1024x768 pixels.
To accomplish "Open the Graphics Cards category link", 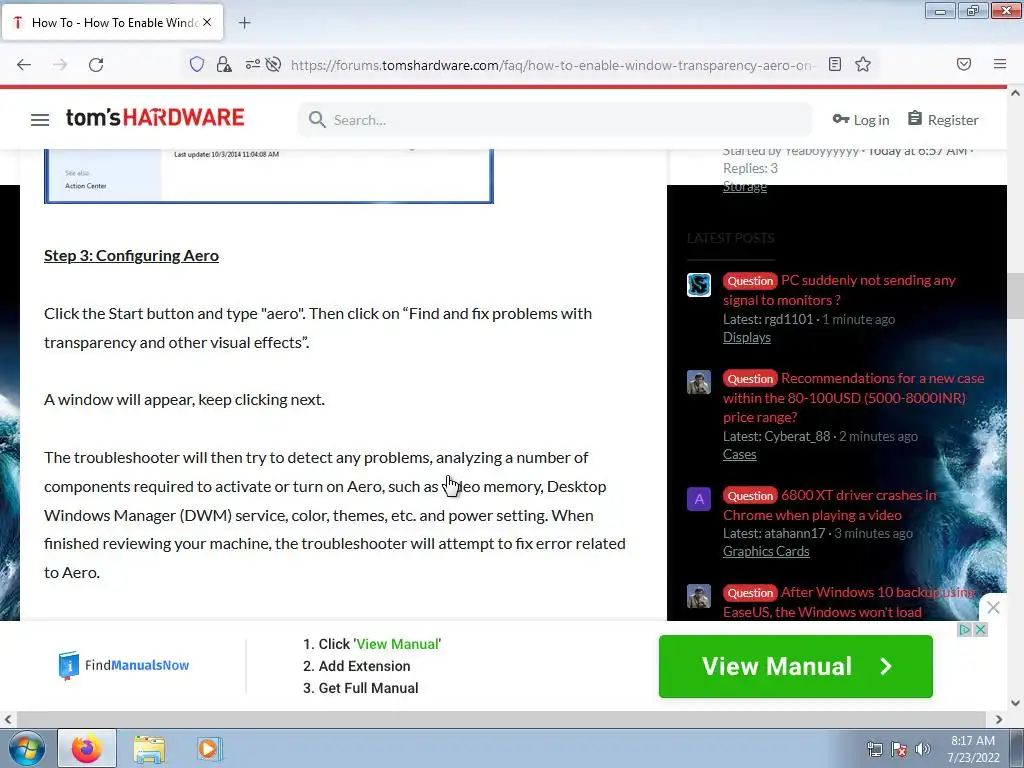I will (766, 552).
